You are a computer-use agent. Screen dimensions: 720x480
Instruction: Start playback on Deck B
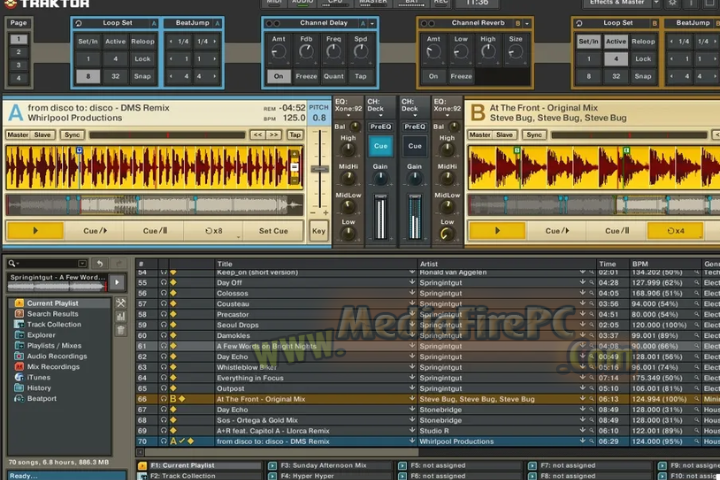tap(497, 231)
